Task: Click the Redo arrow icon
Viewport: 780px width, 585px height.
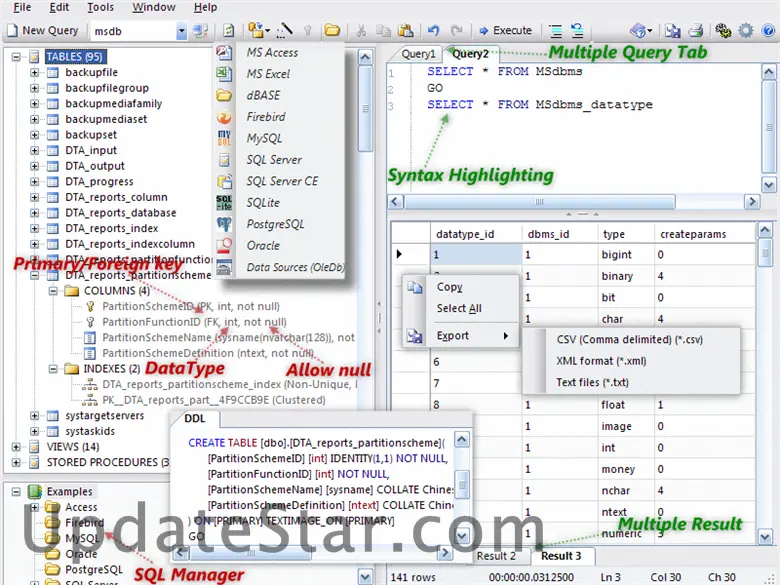Action: point(456,31)
